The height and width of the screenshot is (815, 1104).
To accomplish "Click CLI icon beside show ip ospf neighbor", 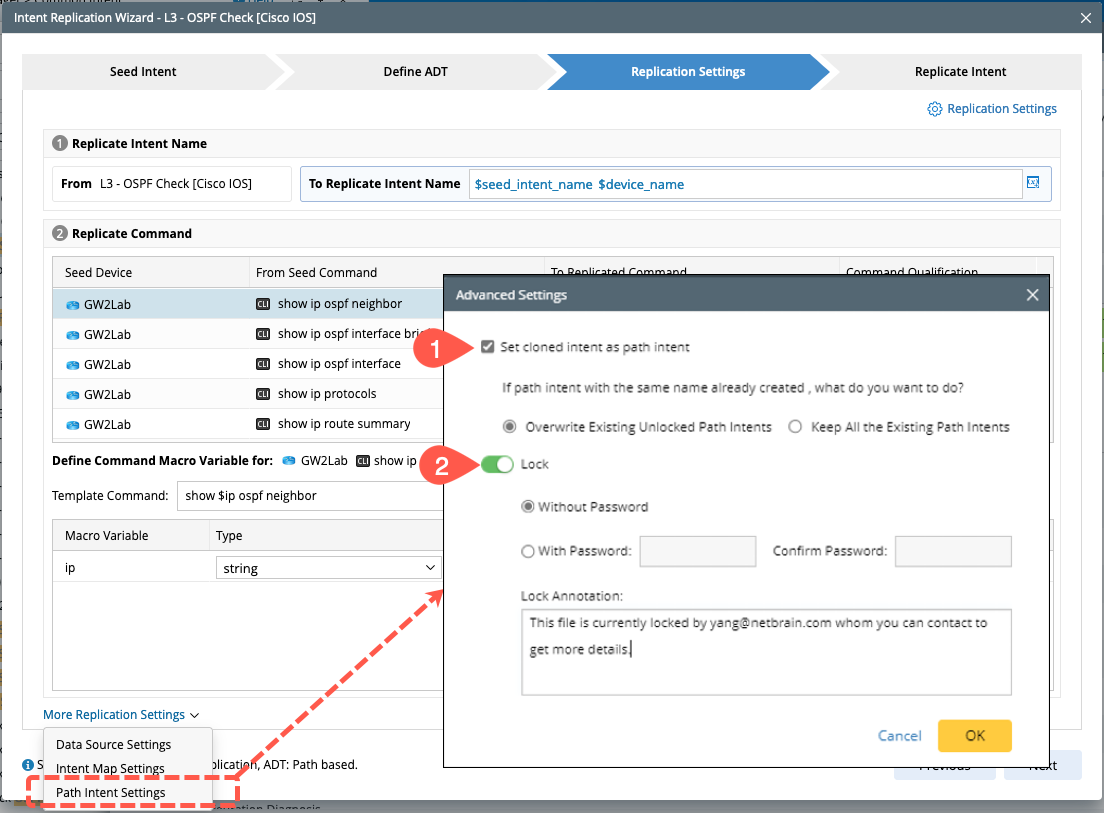I will click(x=263, y=304).
